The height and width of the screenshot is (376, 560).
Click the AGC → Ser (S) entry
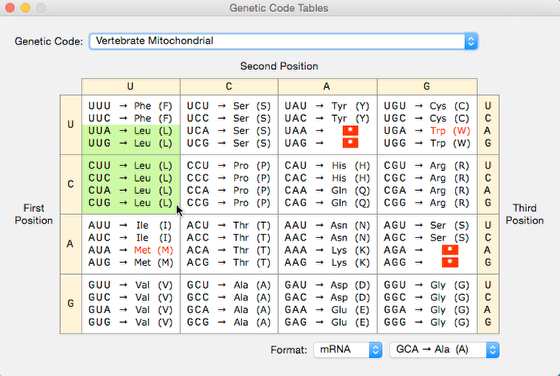pyautogui.click(x=427, y=238)
